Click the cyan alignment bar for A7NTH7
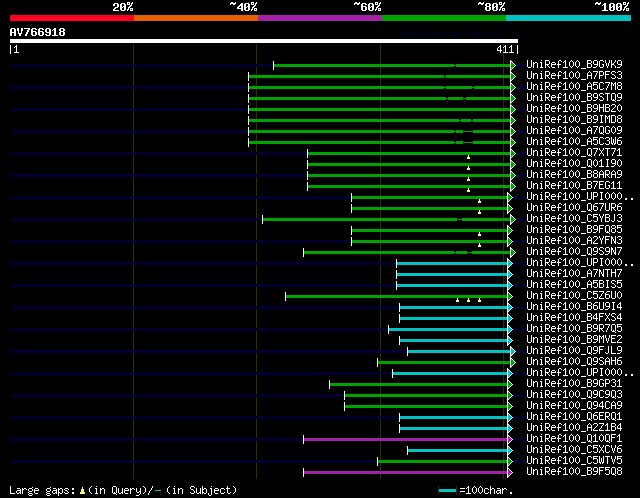 [452, 275]
